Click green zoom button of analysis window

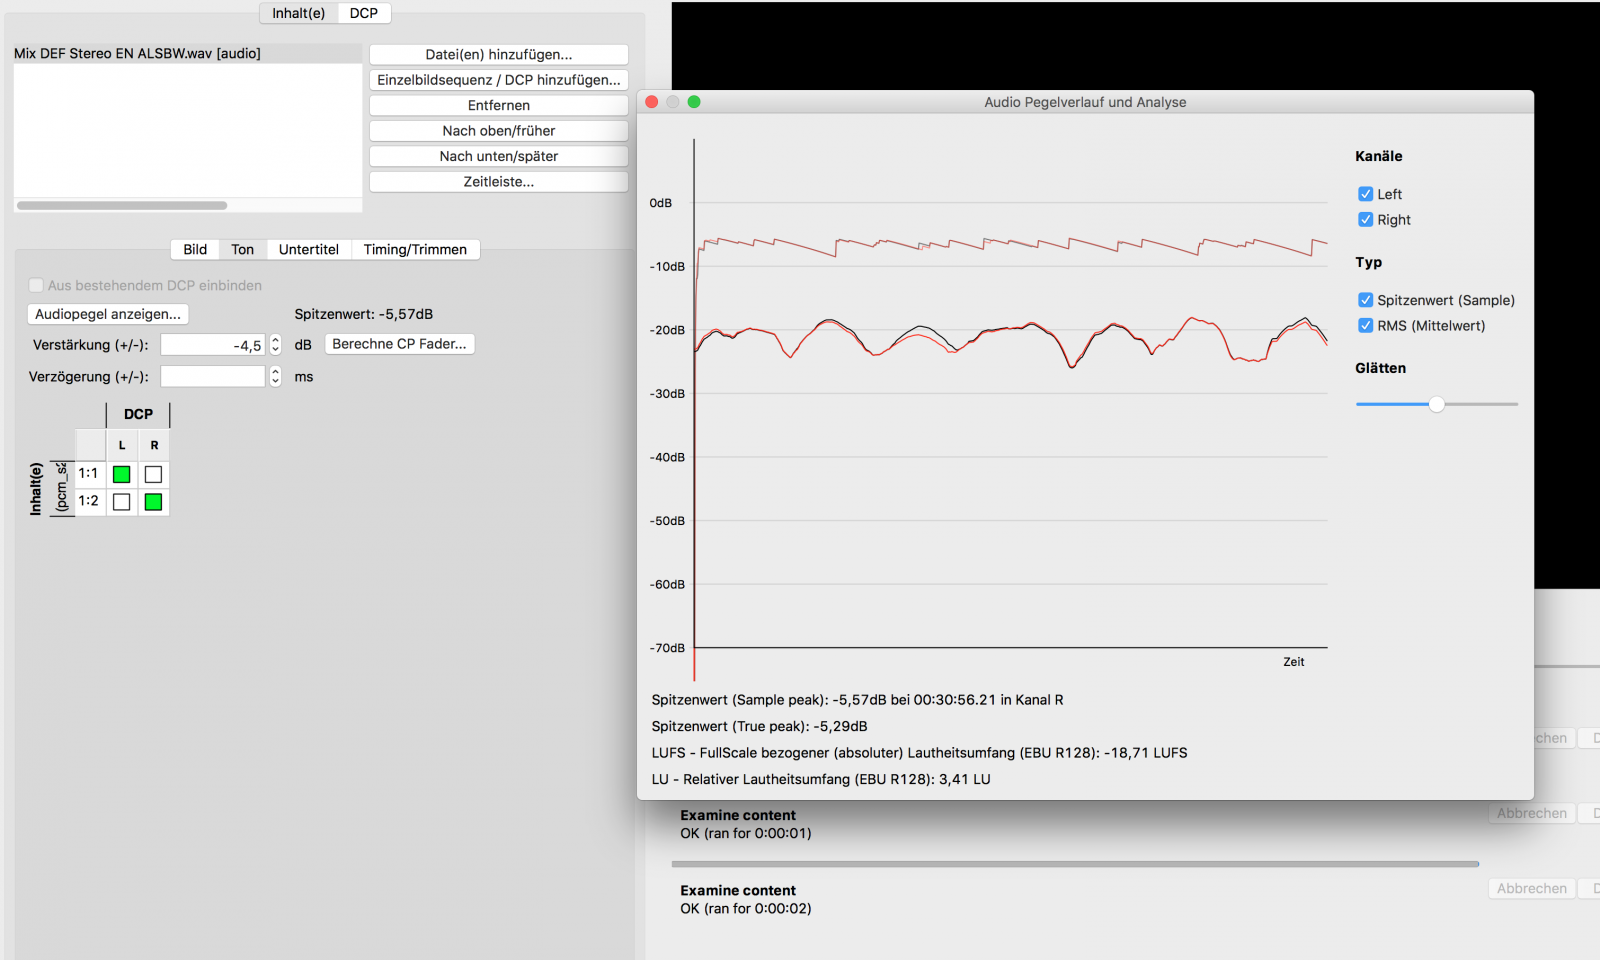(x=694, y=102)
